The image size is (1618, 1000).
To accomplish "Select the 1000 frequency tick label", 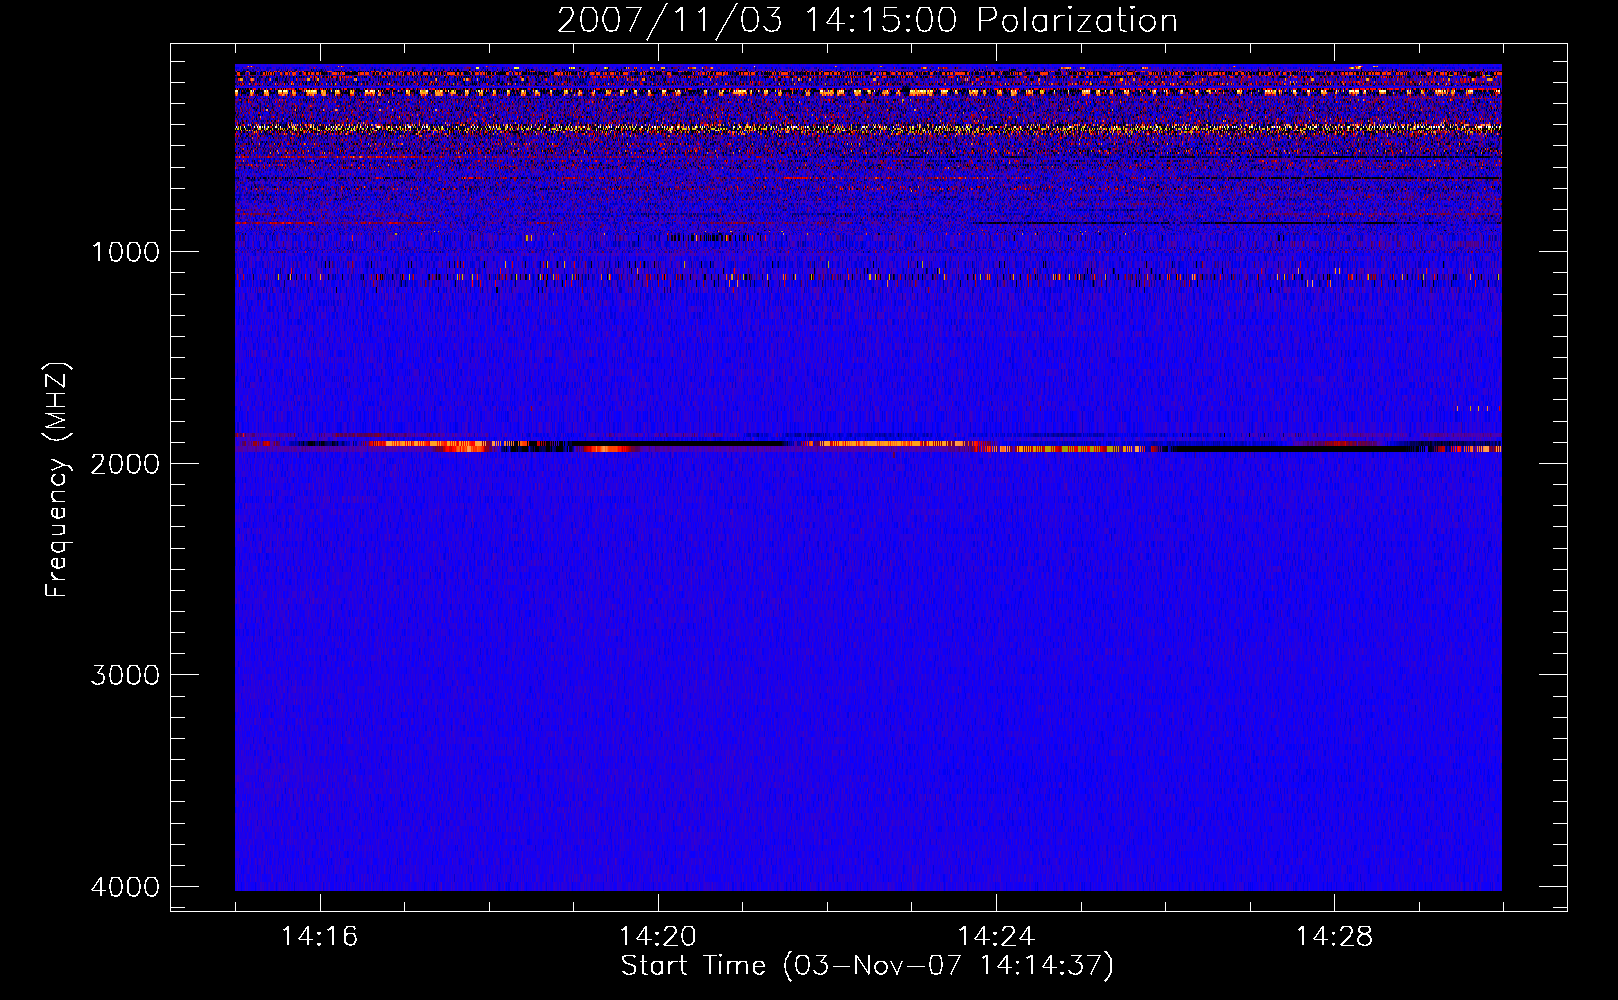I will pyautogui.click(x=126, y=251).
